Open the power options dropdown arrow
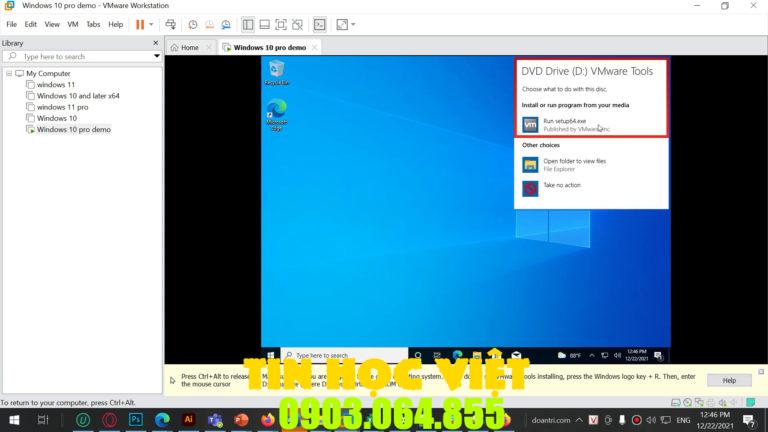768x432 pixels. tap(151, 24)
